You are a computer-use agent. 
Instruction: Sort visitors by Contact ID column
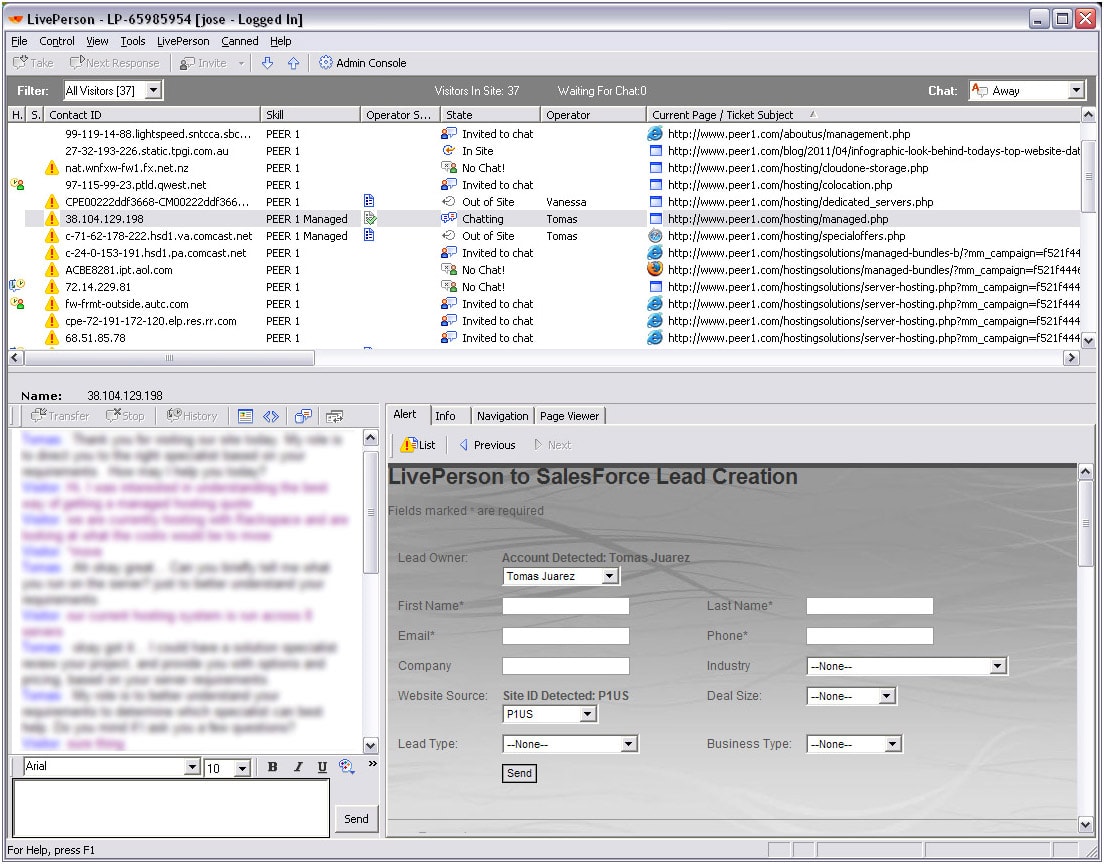[x=151, y=115]
